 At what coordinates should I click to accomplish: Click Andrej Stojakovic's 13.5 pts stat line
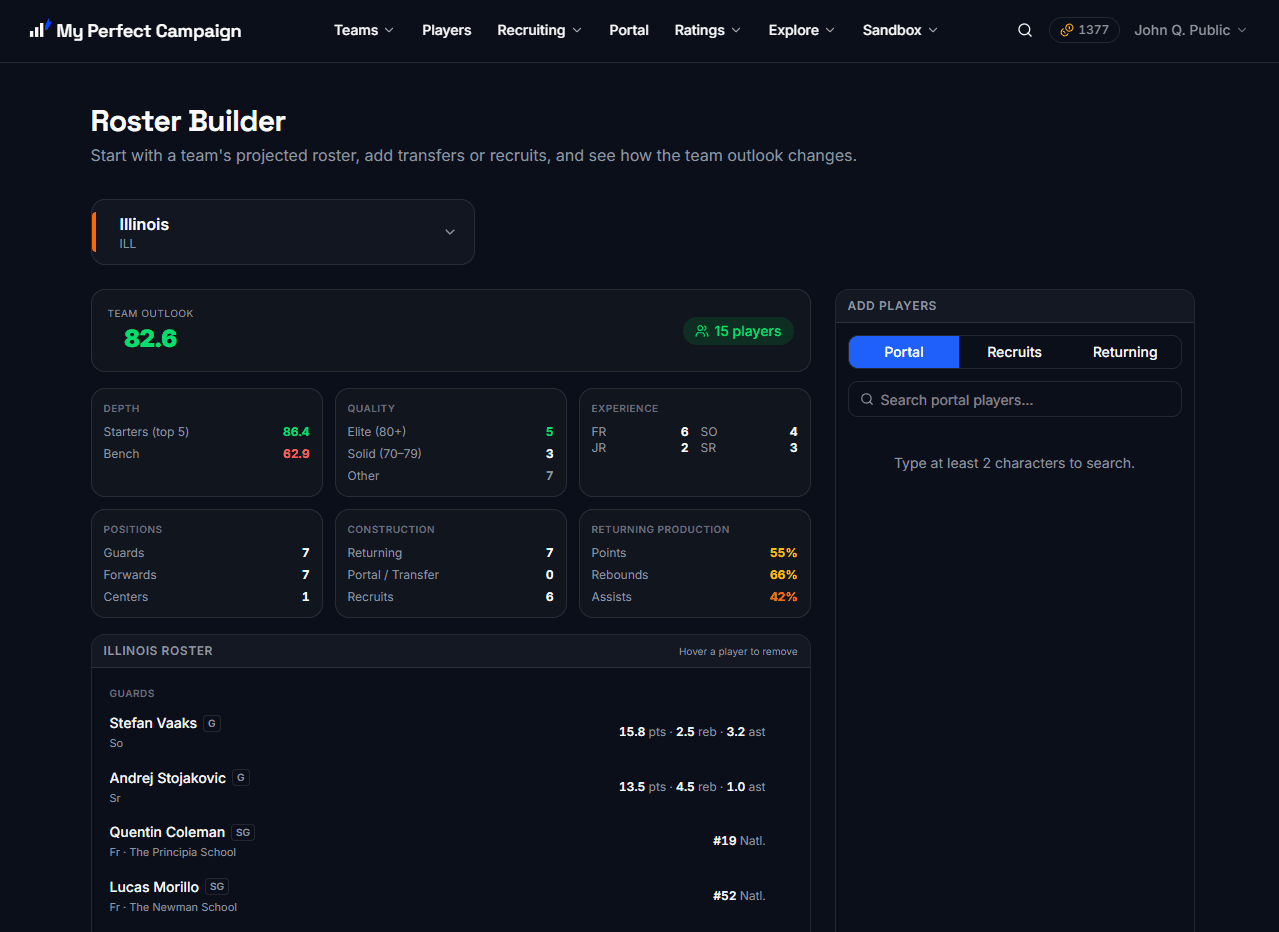692,787
